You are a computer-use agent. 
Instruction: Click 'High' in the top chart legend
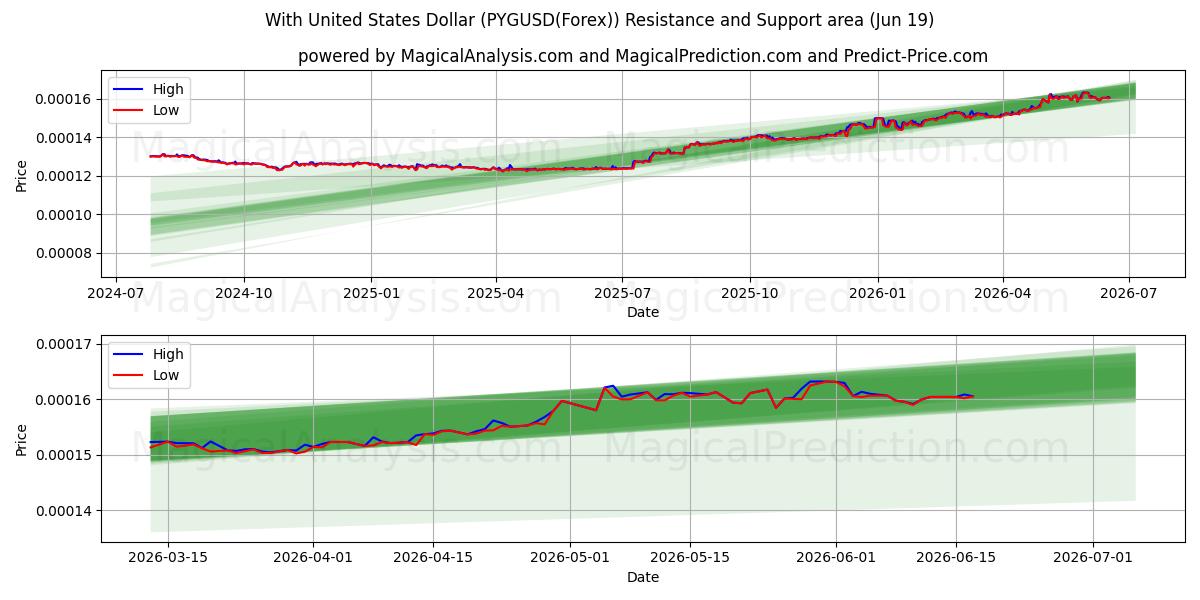click(168, 89)
